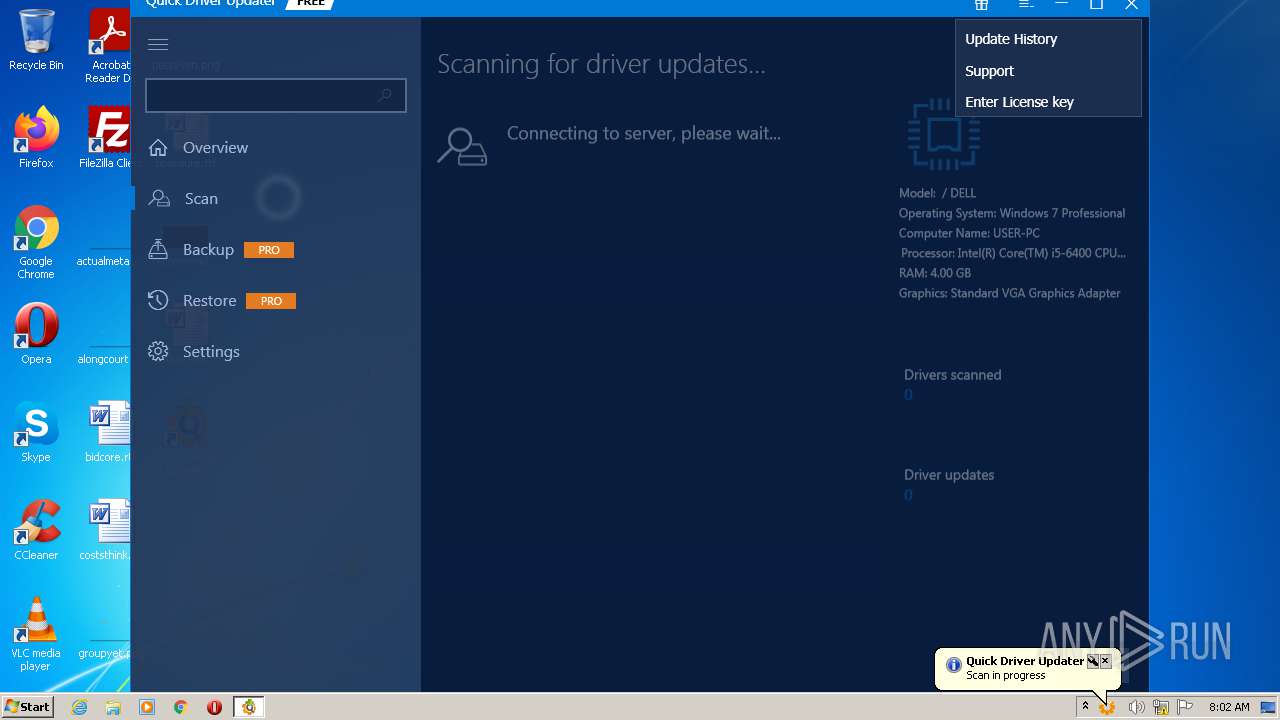Click the processor chip illustration
Viewport: 1280px width, 720px height.
click(944, 134)
